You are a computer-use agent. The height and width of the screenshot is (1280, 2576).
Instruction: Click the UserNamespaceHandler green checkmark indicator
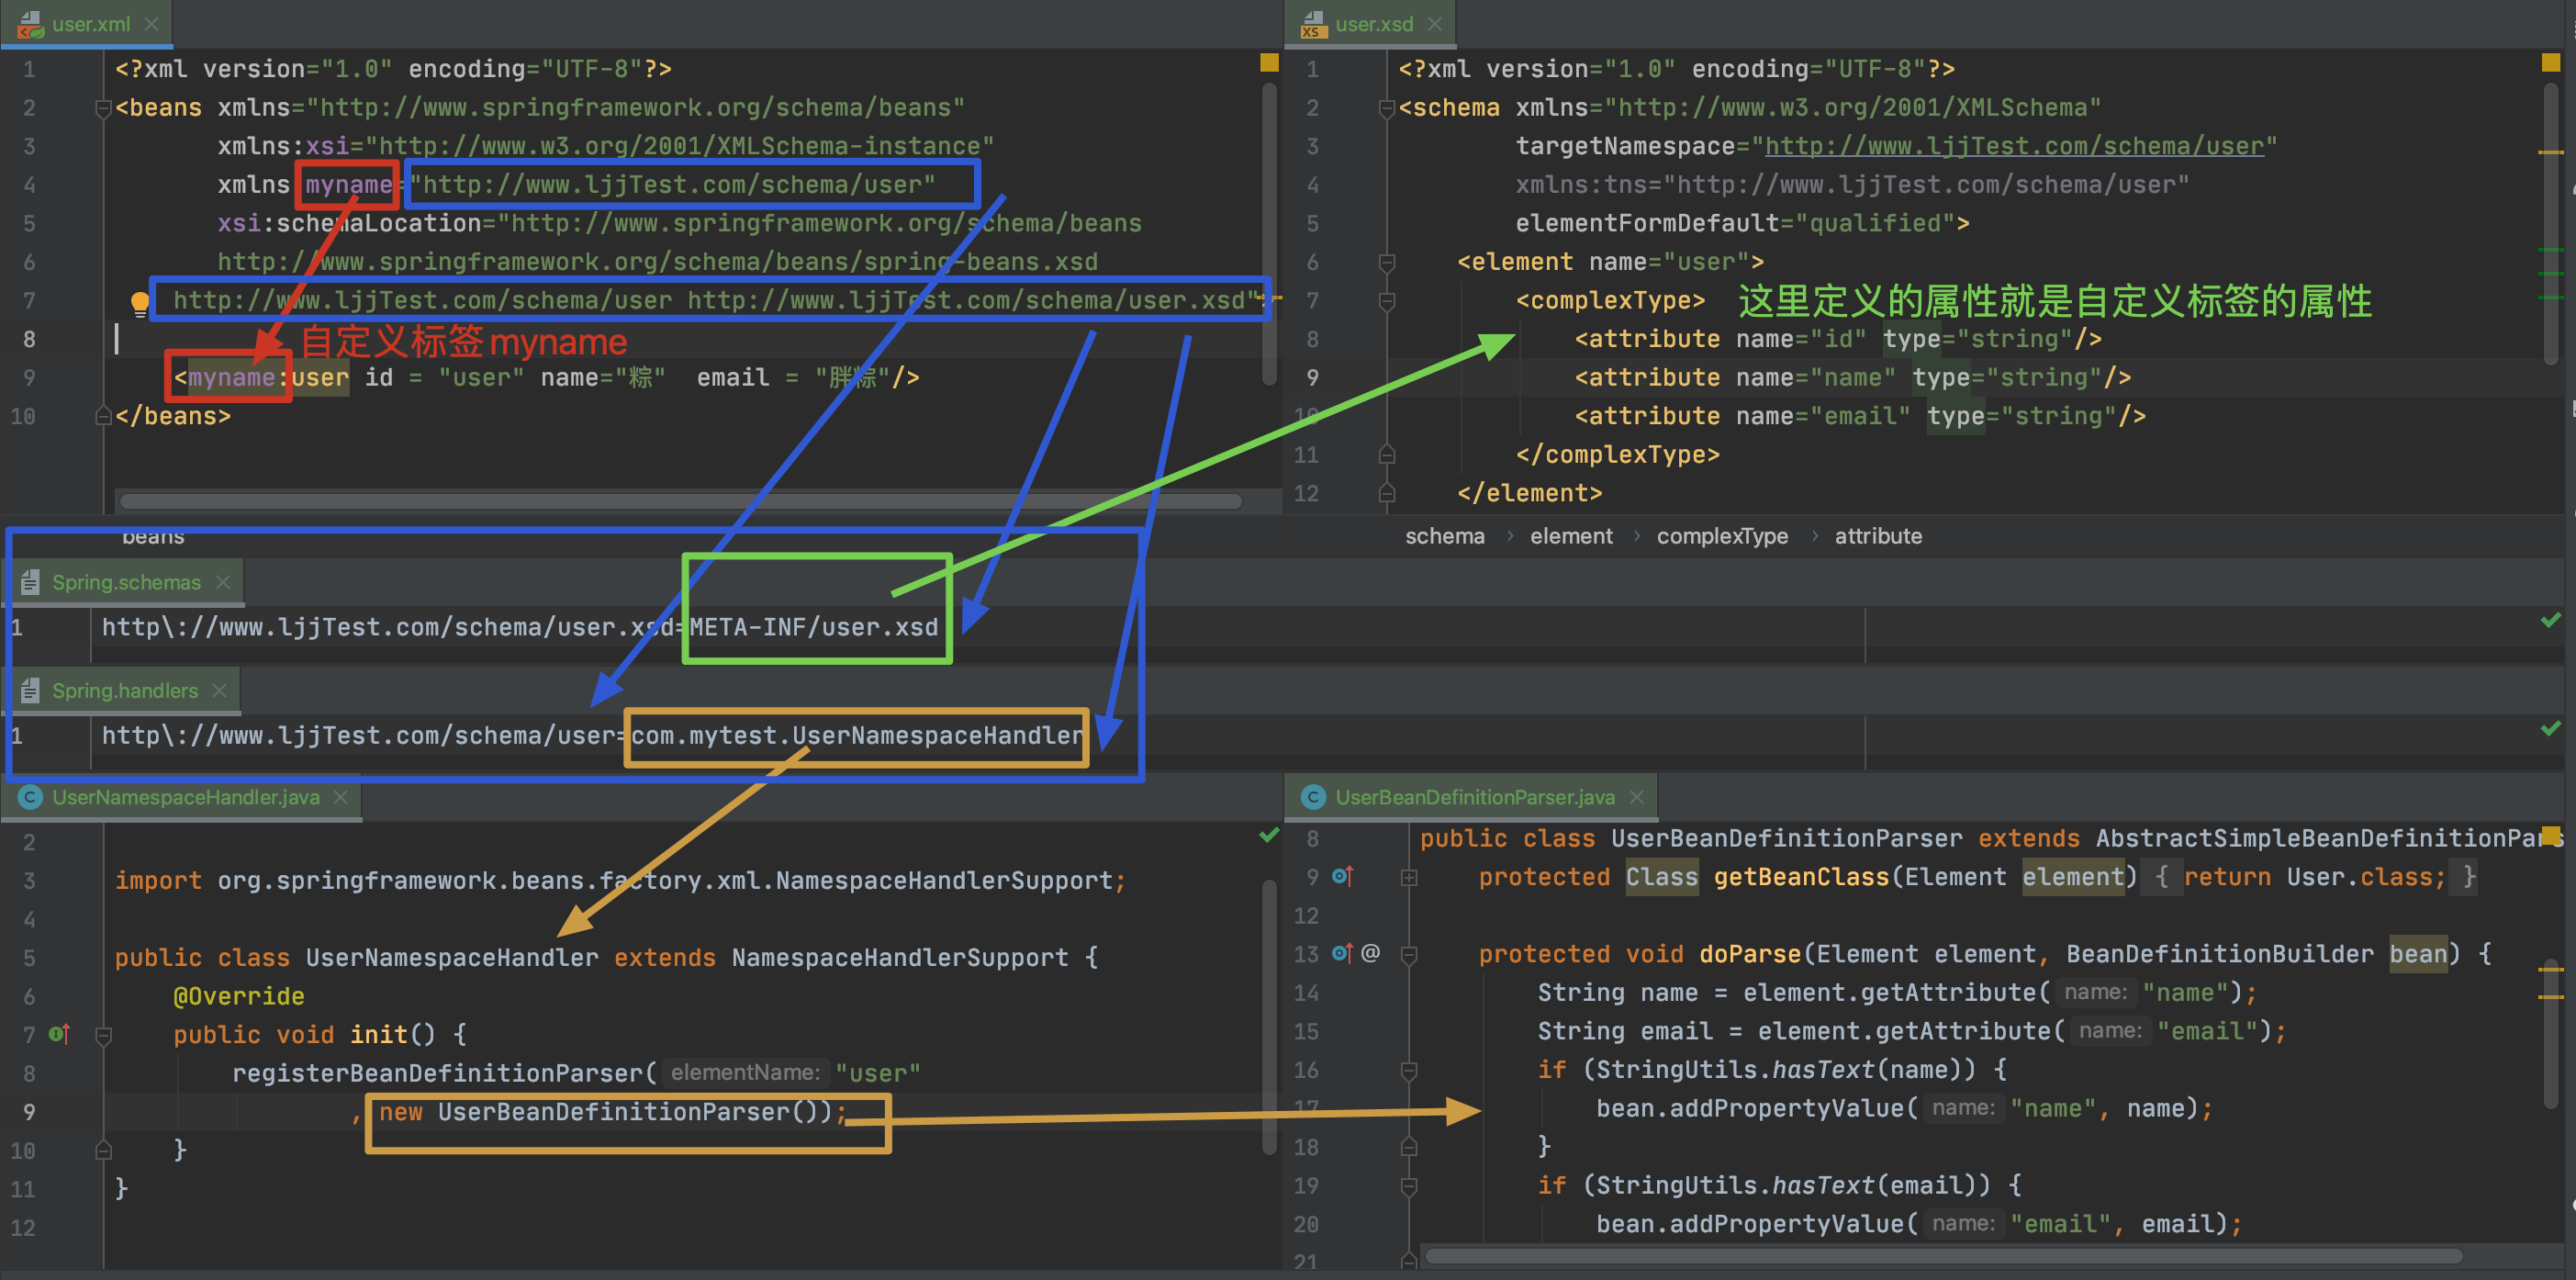(1269, 835)
